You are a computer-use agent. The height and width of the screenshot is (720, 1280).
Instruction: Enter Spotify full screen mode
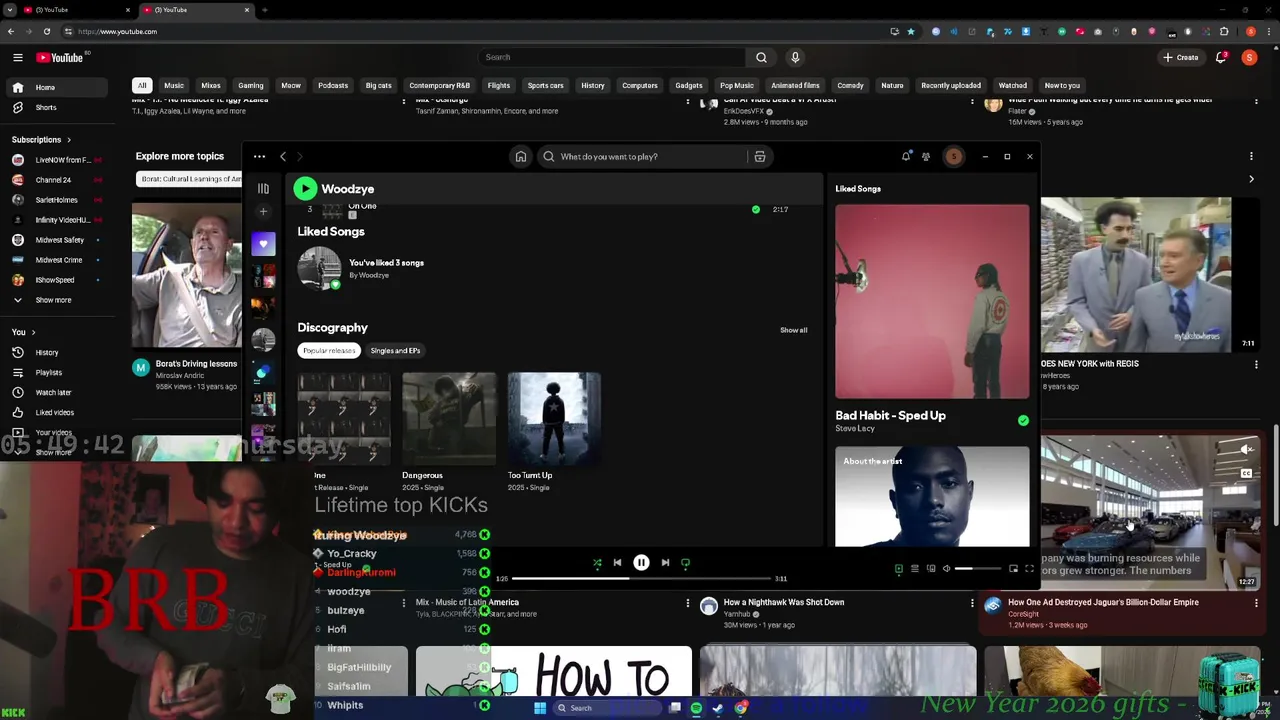point(1029,569)
